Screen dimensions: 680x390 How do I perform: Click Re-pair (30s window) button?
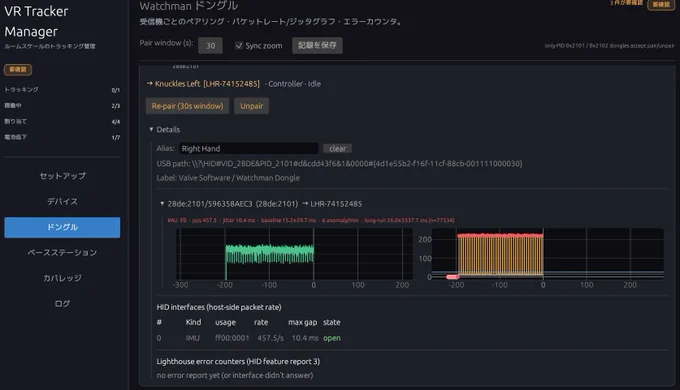[187, 106]
